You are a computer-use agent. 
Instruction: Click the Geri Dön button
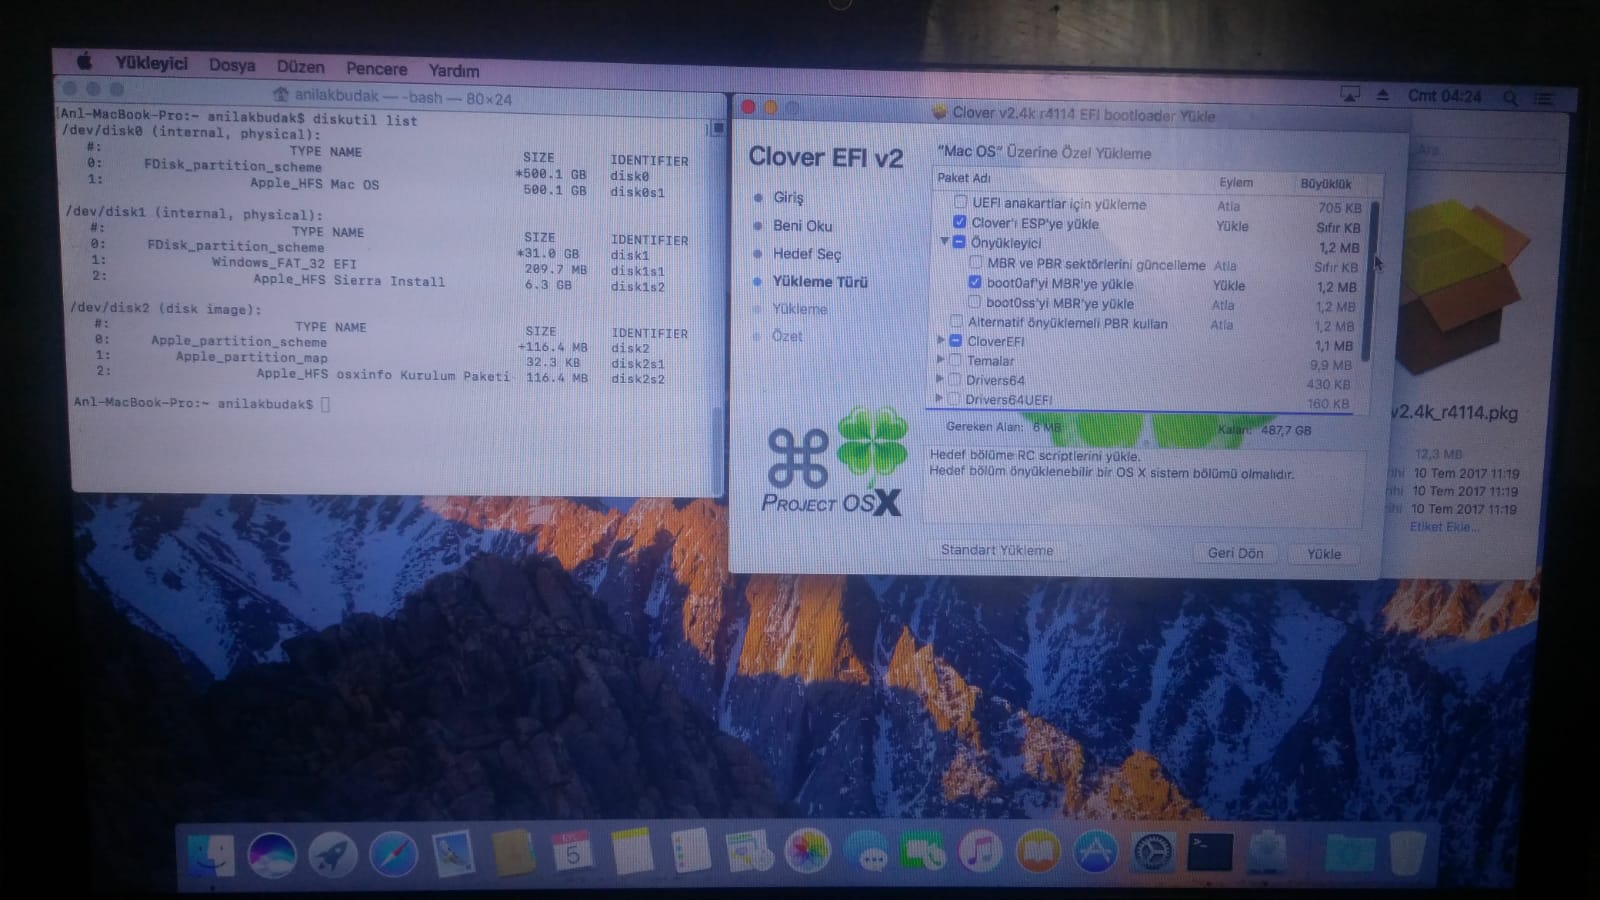pyautogui.click(x=1235, y=553)
